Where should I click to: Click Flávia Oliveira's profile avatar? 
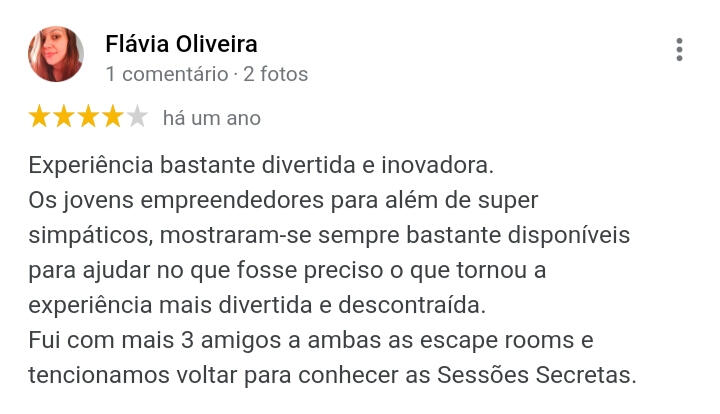56,54
